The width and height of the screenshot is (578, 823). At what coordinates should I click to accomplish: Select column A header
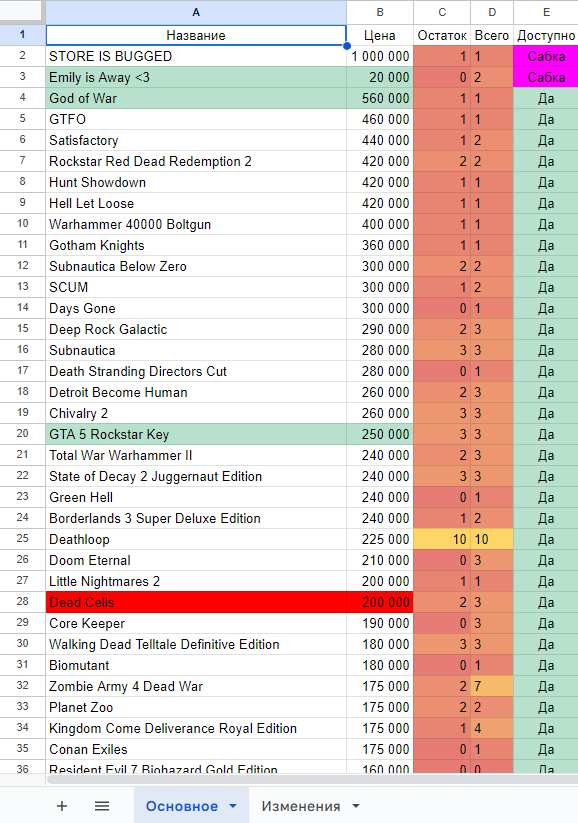pyautogui.click(x=196, y=12)
